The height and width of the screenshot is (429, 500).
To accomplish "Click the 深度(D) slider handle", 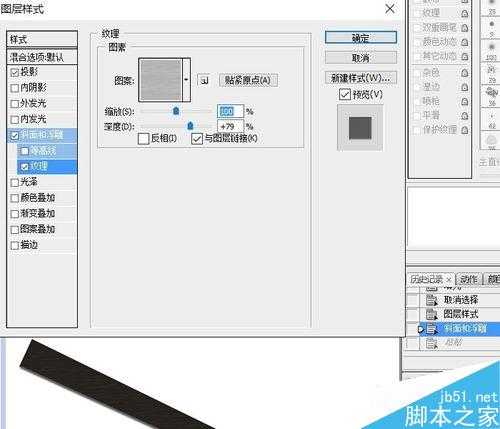I will [190, 126].
